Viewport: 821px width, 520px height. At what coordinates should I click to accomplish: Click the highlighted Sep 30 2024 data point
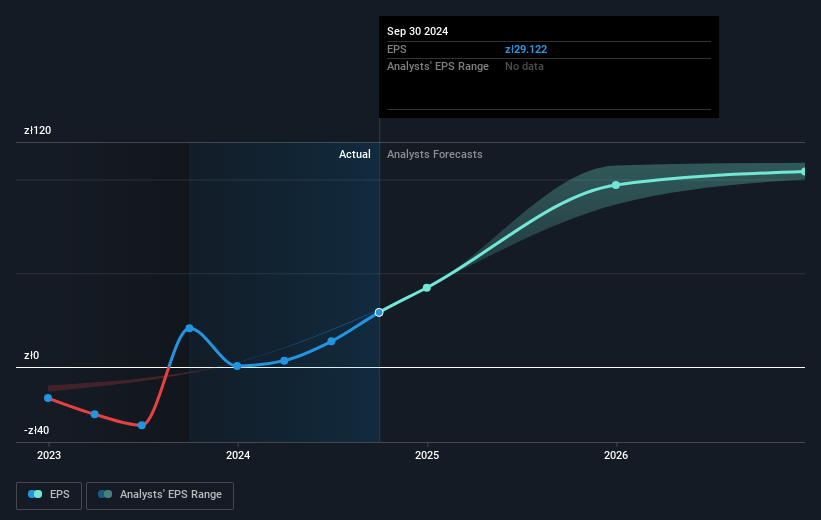[x=379, y=313]
